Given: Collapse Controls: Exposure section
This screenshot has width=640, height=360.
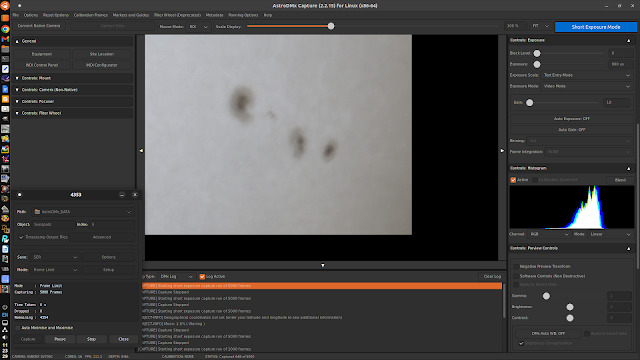Looking at the screenshot, I should pyautogui.click(x=628, y=40).
